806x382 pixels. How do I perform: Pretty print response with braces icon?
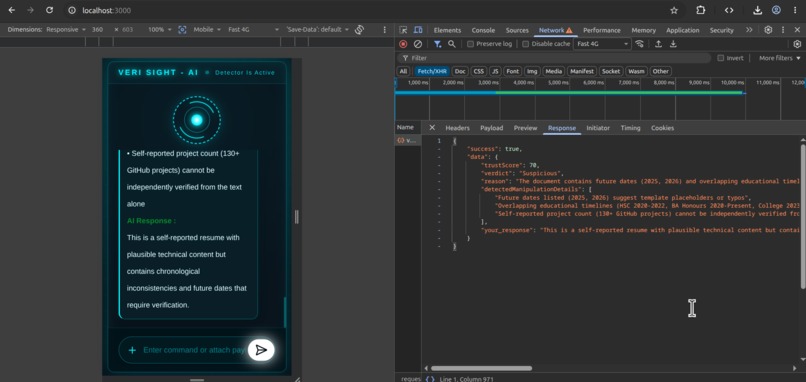[430, 379]
